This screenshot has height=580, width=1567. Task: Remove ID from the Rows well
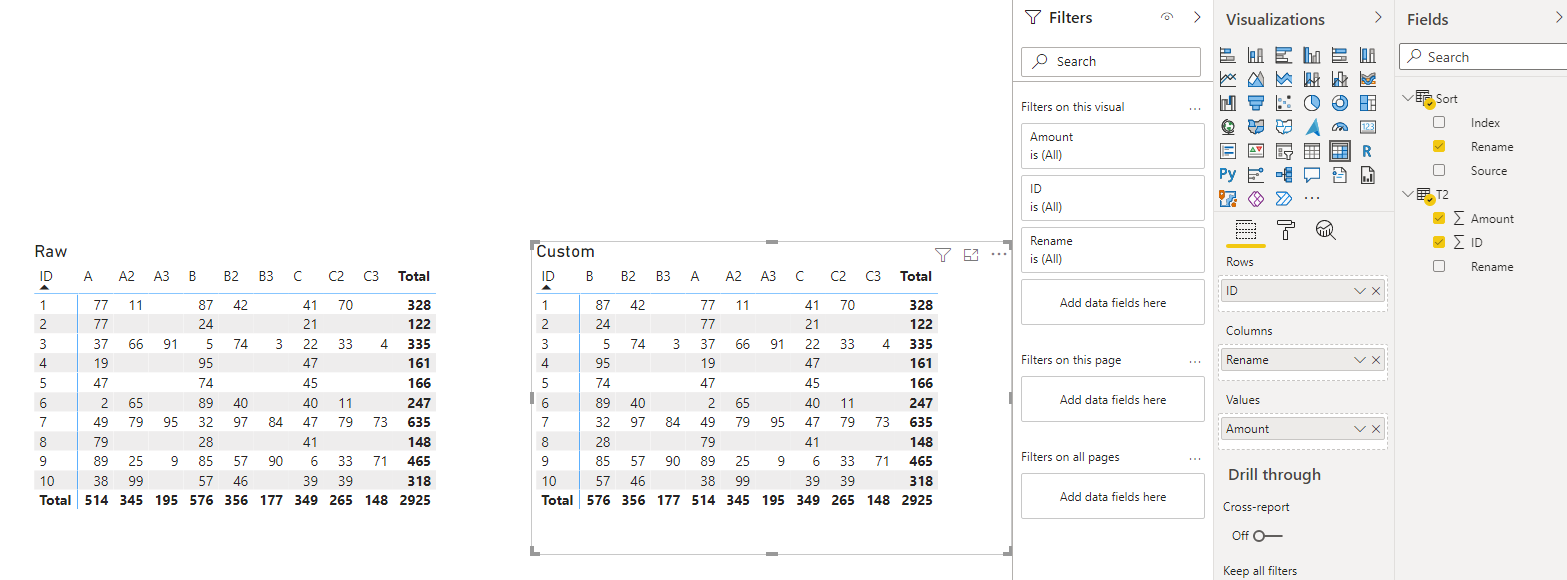tap(1376, 291)
